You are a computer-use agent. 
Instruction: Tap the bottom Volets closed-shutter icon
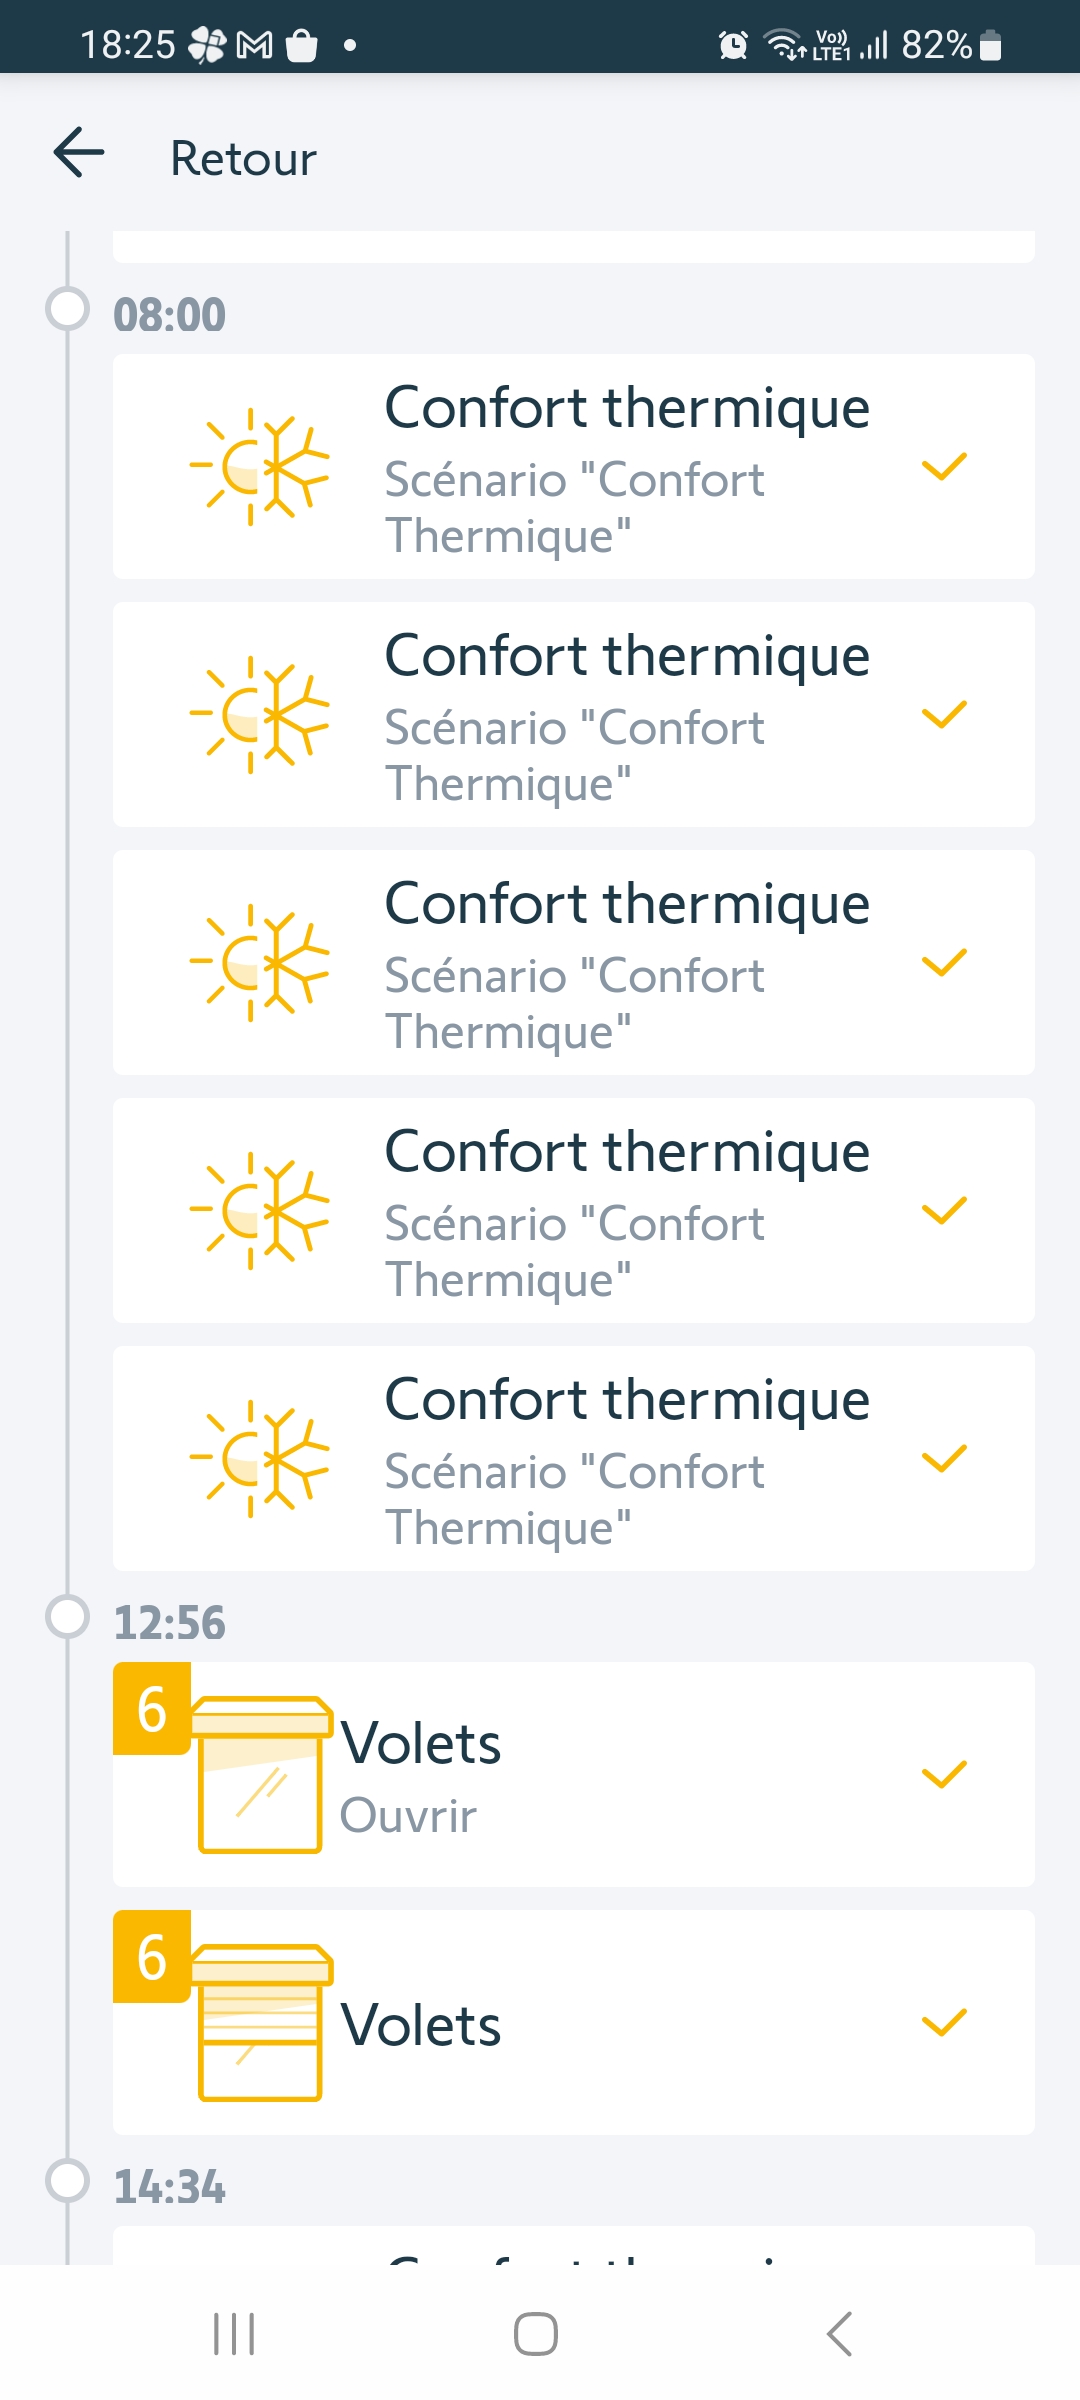coord(262,2024)
